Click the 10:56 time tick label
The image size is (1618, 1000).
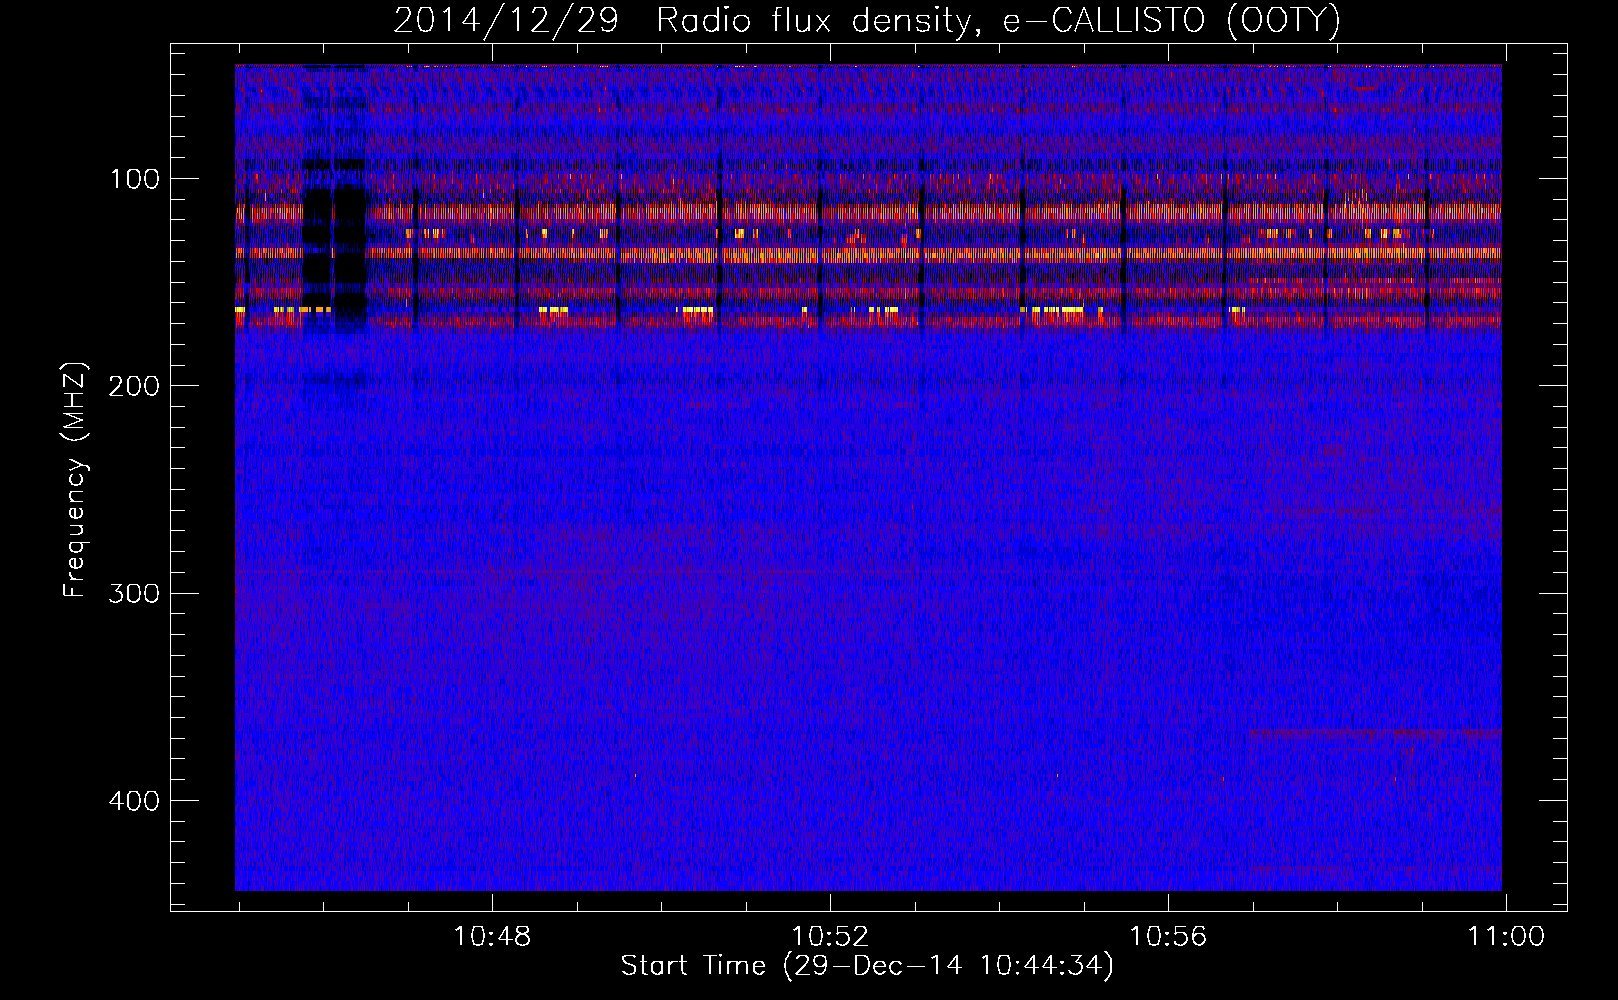[1168, 937]
